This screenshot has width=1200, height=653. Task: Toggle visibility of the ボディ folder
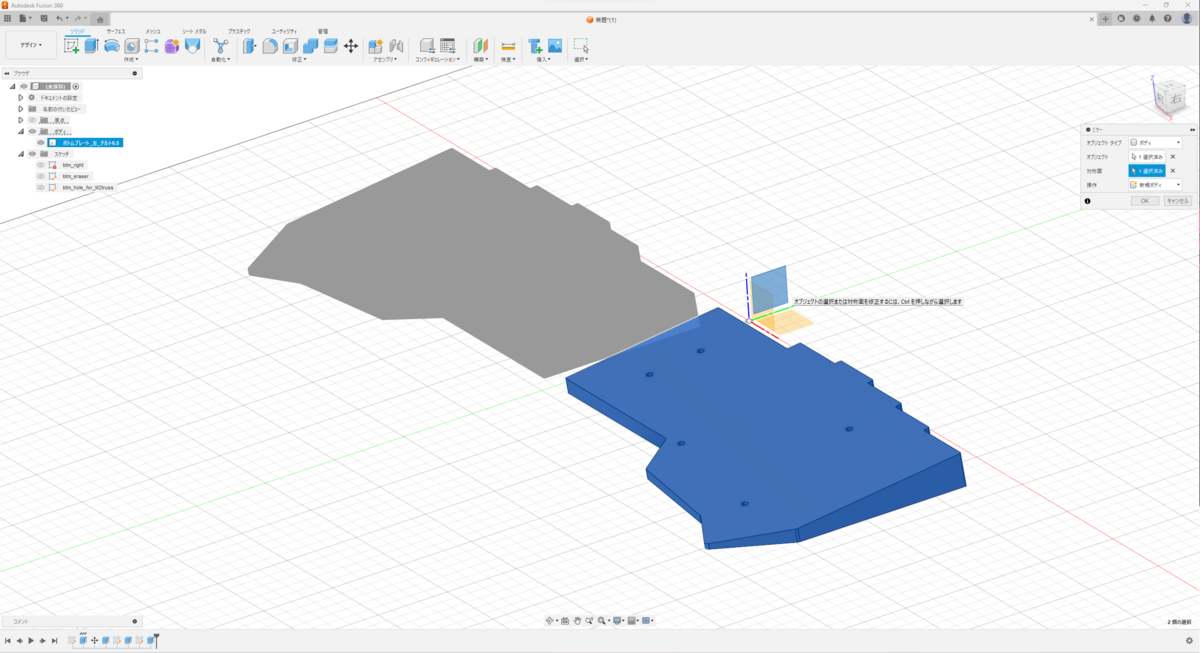[x=32, y=131]
